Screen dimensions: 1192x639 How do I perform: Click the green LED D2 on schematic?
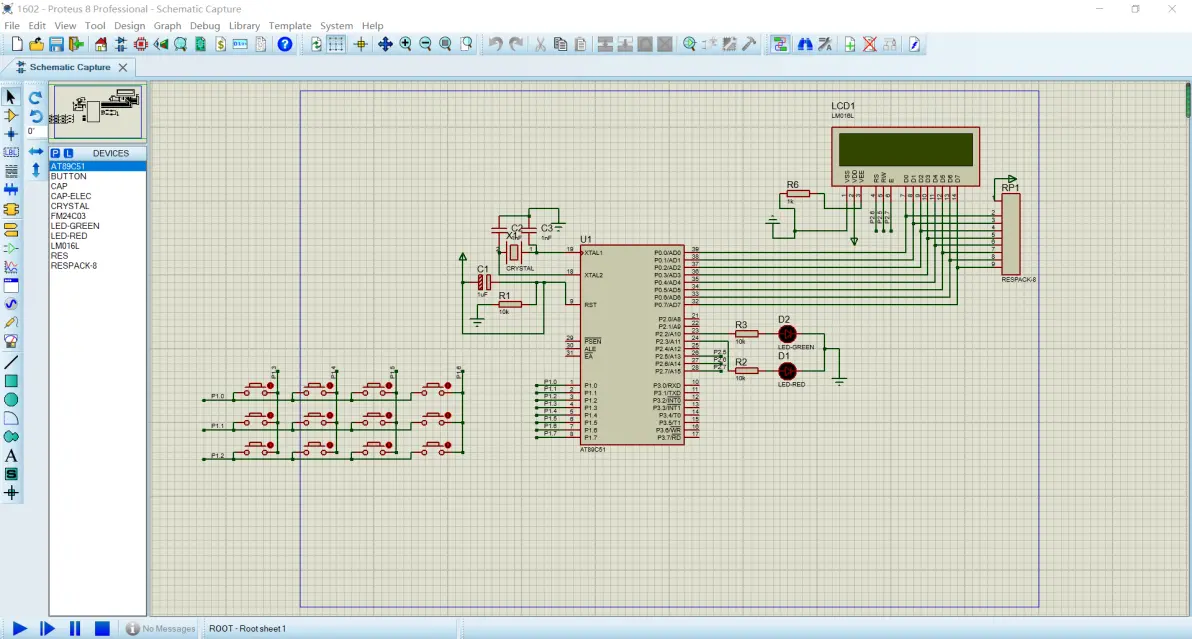point(787,334)
